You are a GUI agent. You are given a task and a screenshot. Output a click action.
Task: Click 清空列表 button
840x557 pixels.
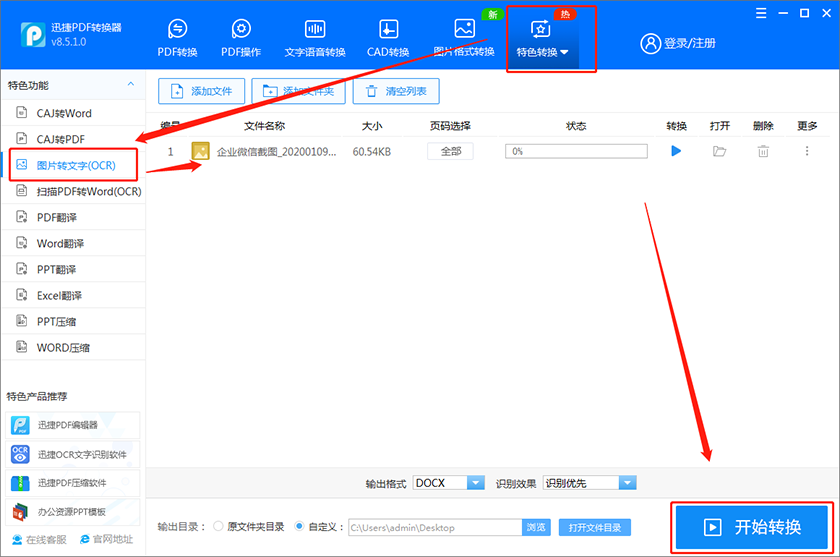396,91
